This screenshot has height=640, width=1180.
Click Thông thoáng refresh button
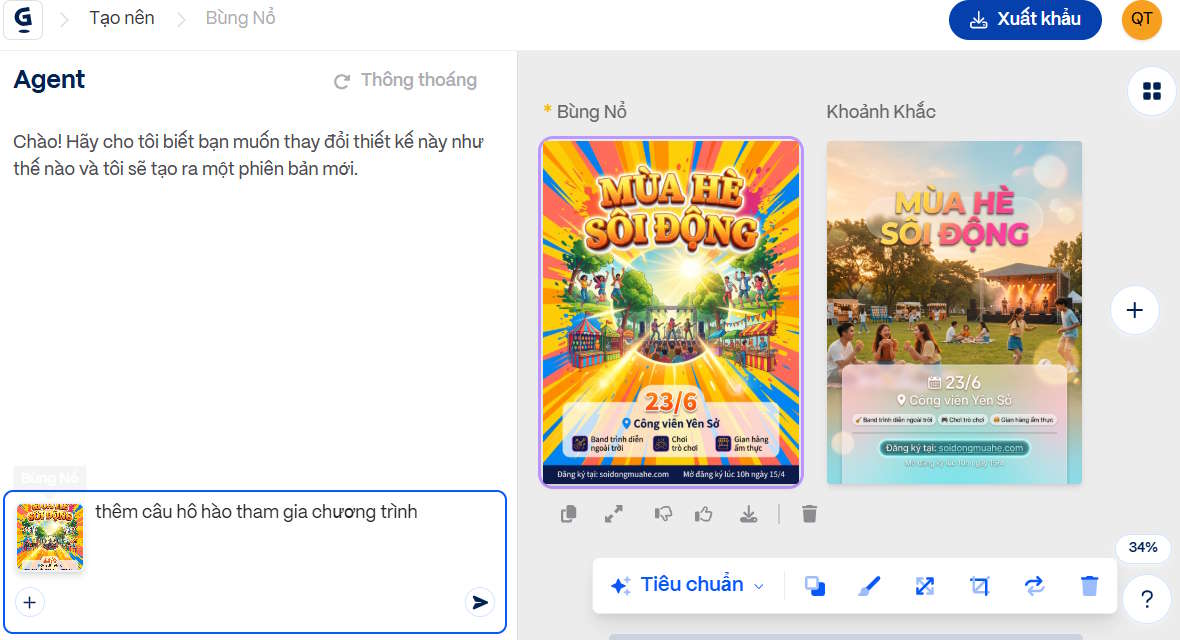[405, 80]
